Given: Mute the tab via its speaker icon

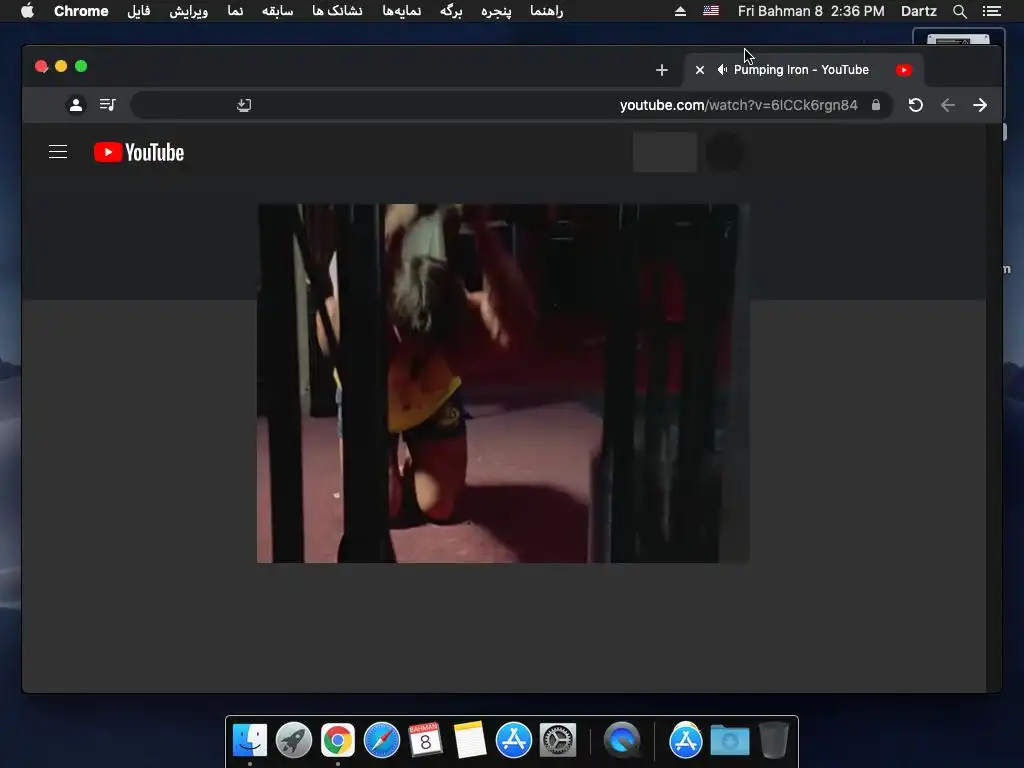Looking at the screenshot, I should pyautogui.click(x=722, y=70).
